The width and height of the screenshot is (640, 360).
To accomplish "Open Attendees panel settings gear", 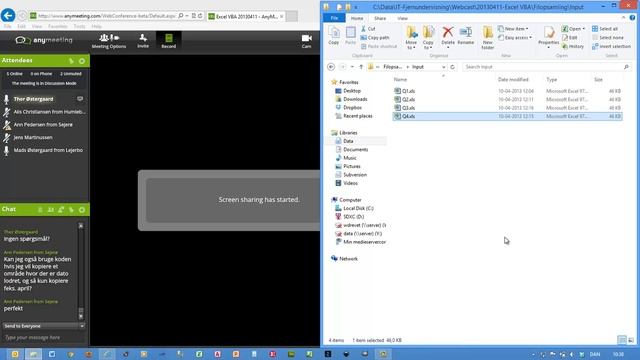I will (x=82, y=61).
